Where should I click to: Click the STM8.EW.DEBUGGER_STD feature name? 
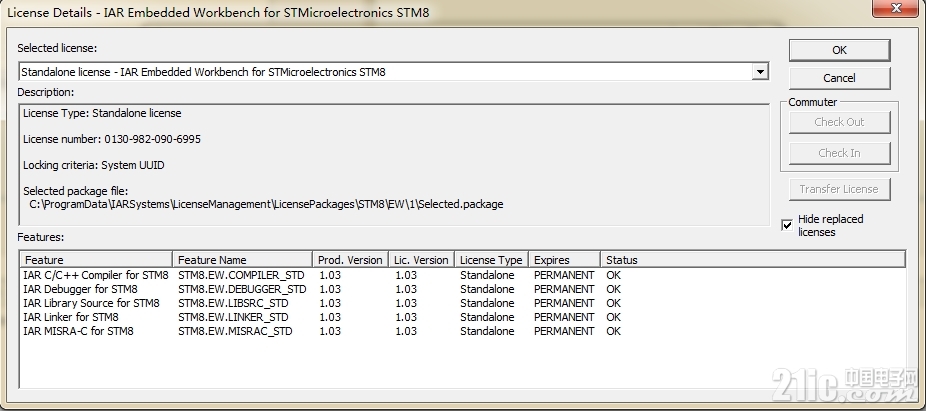tap(242, 289)
